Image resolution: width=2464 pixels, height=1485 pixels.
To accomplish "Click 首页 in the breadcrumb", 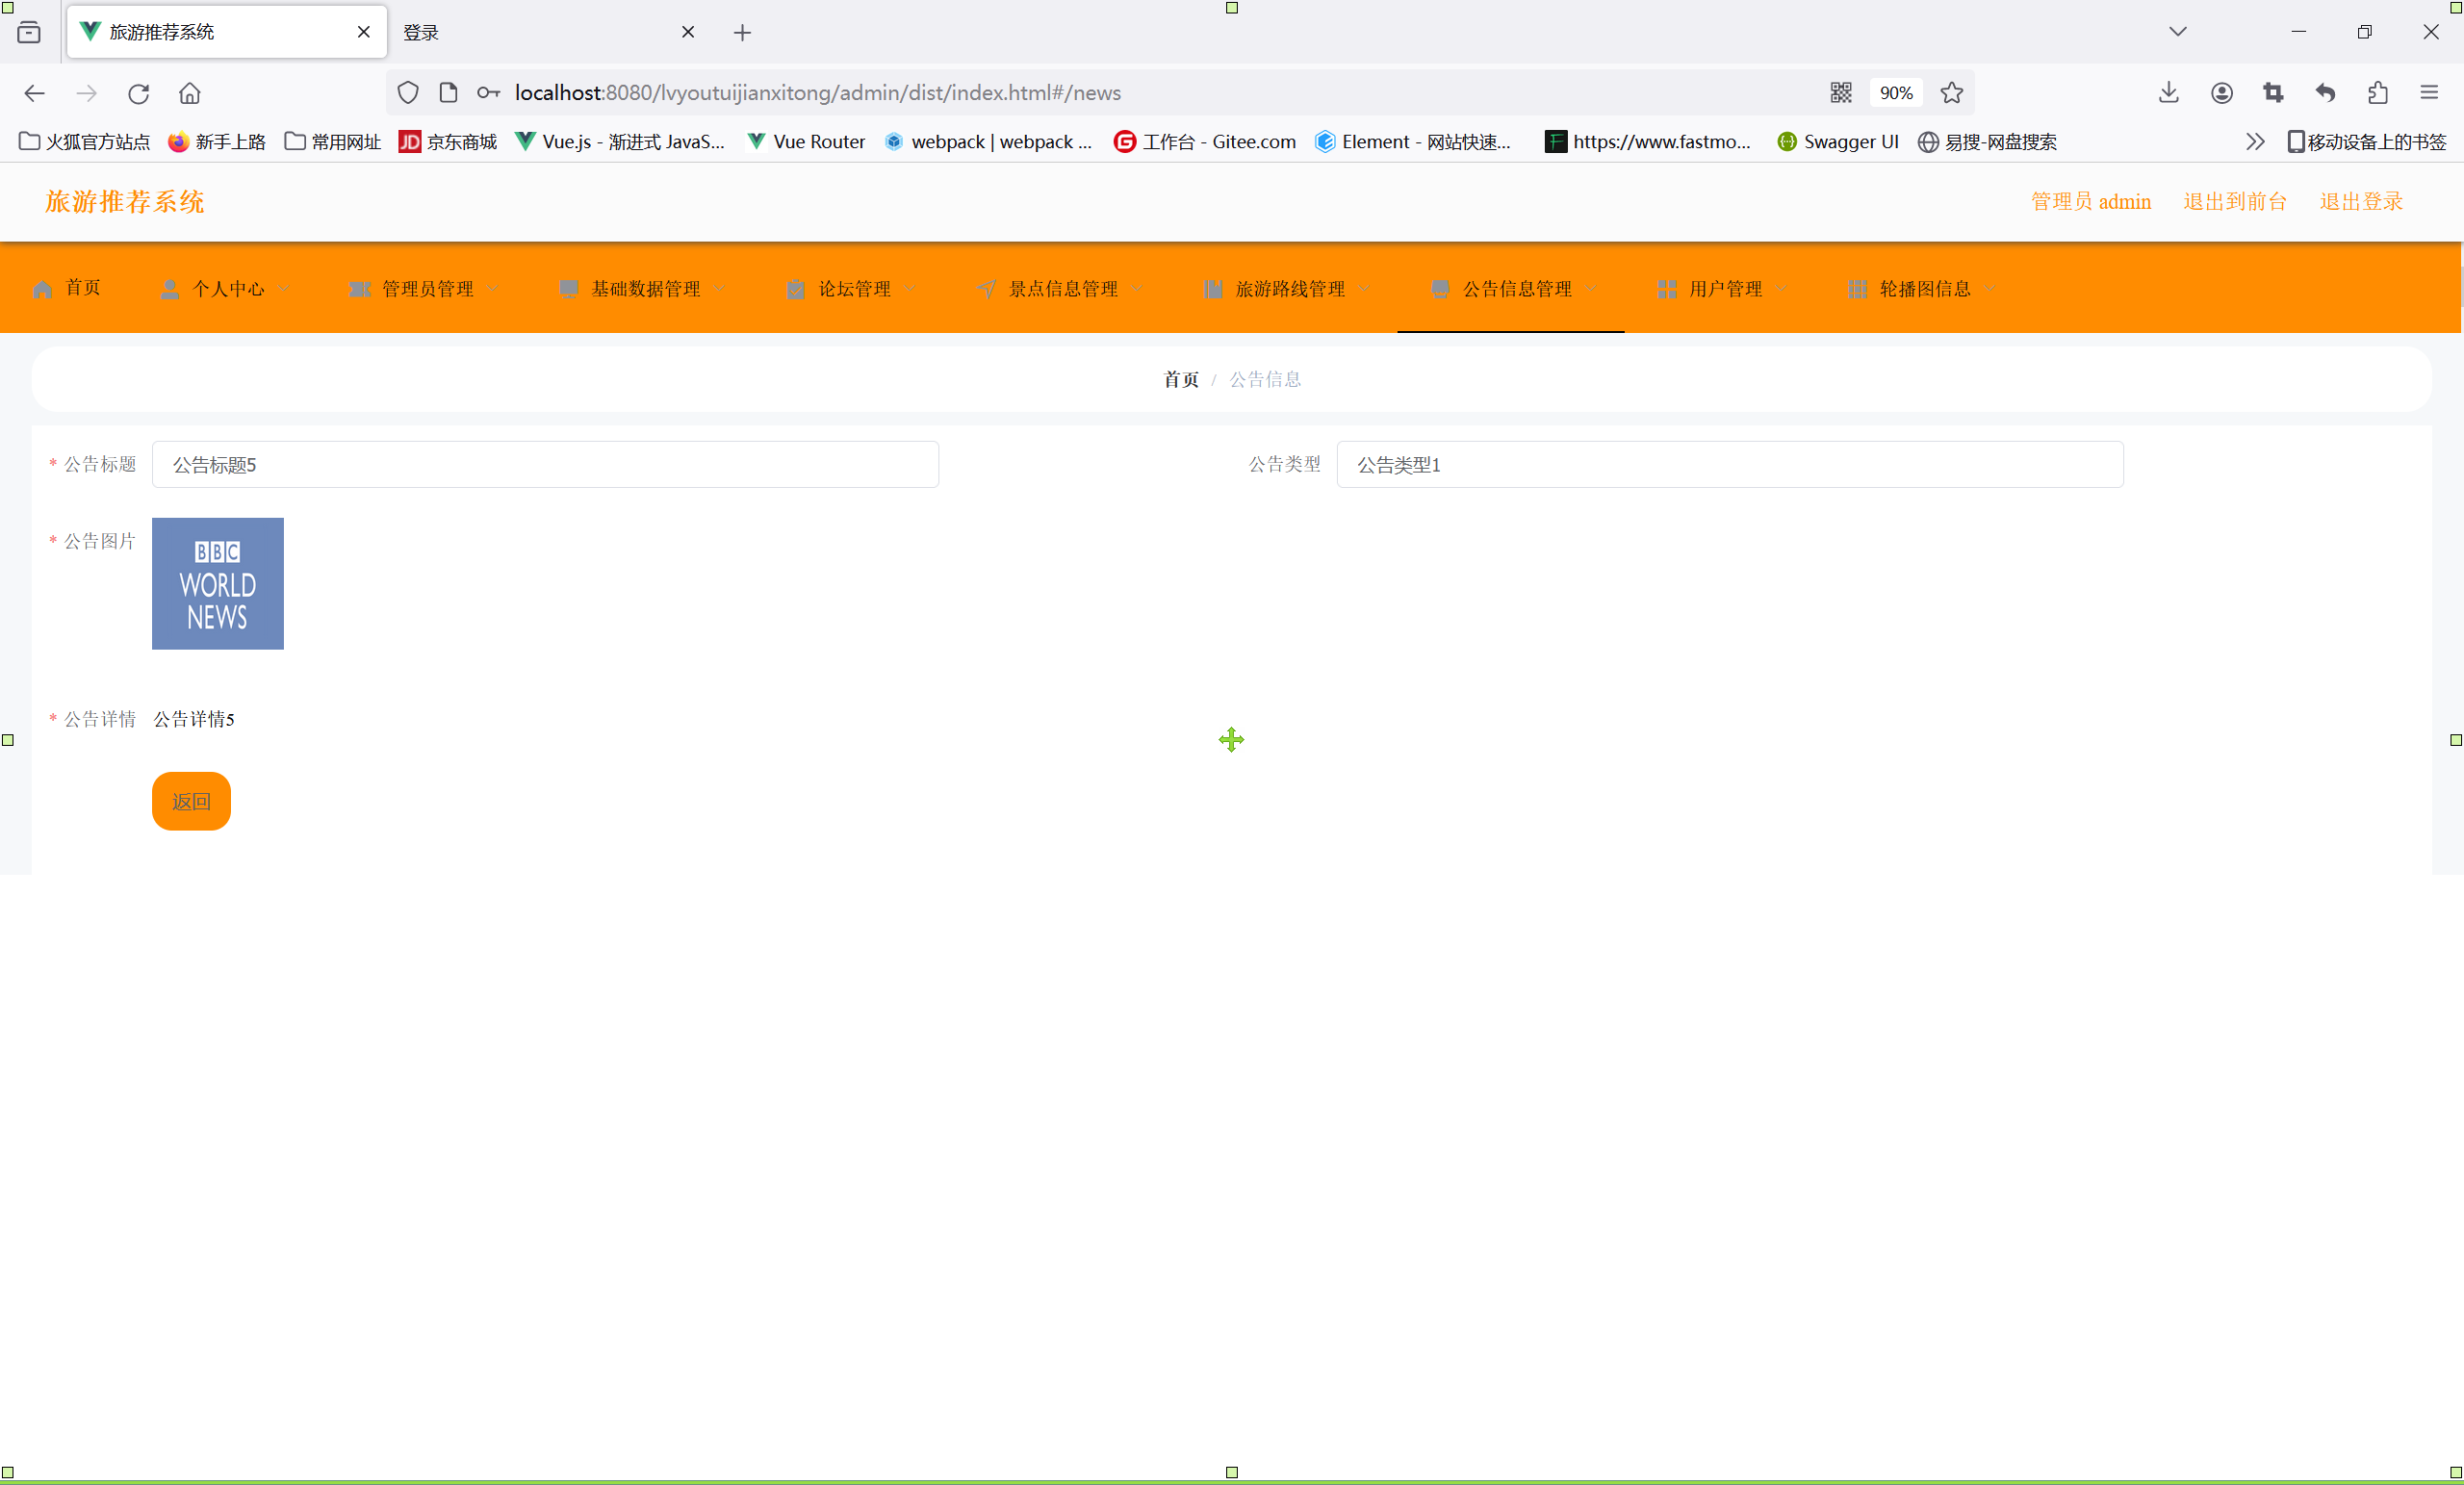I will tap(1180, 380).
